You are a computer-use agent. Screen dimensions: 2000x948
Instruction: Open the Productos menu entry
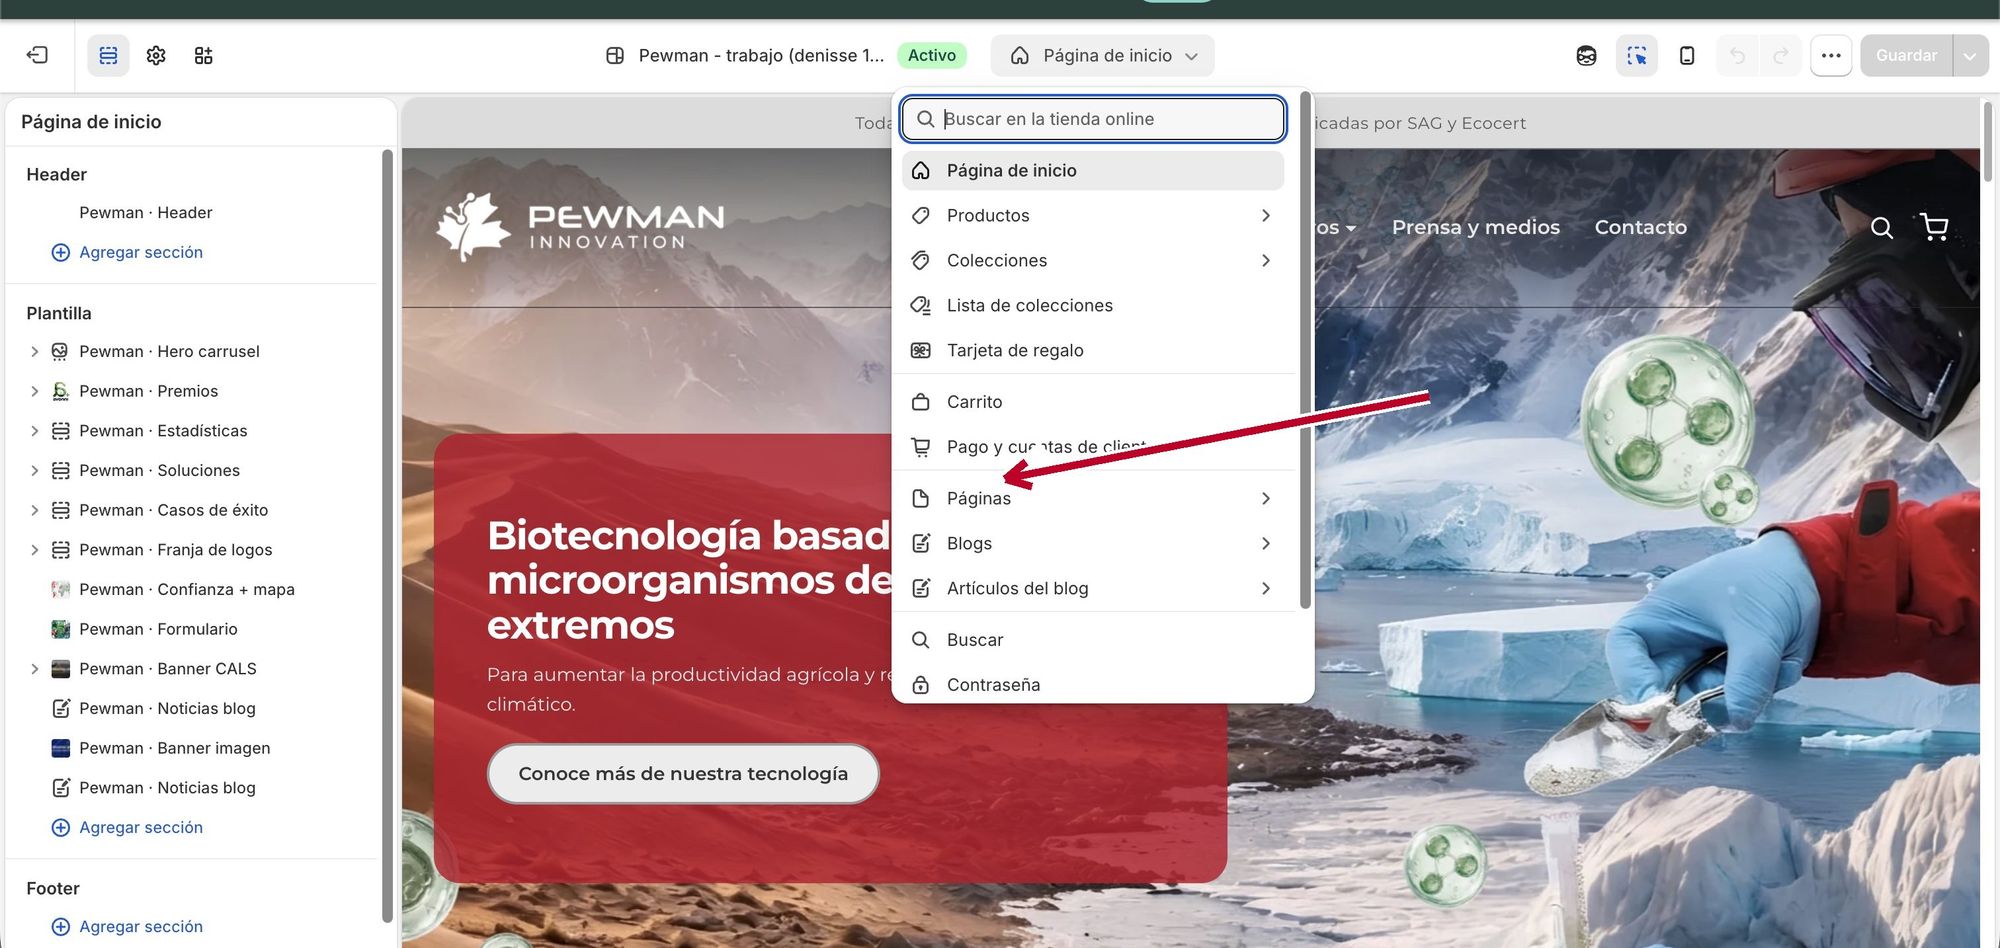coord(1093,215)
